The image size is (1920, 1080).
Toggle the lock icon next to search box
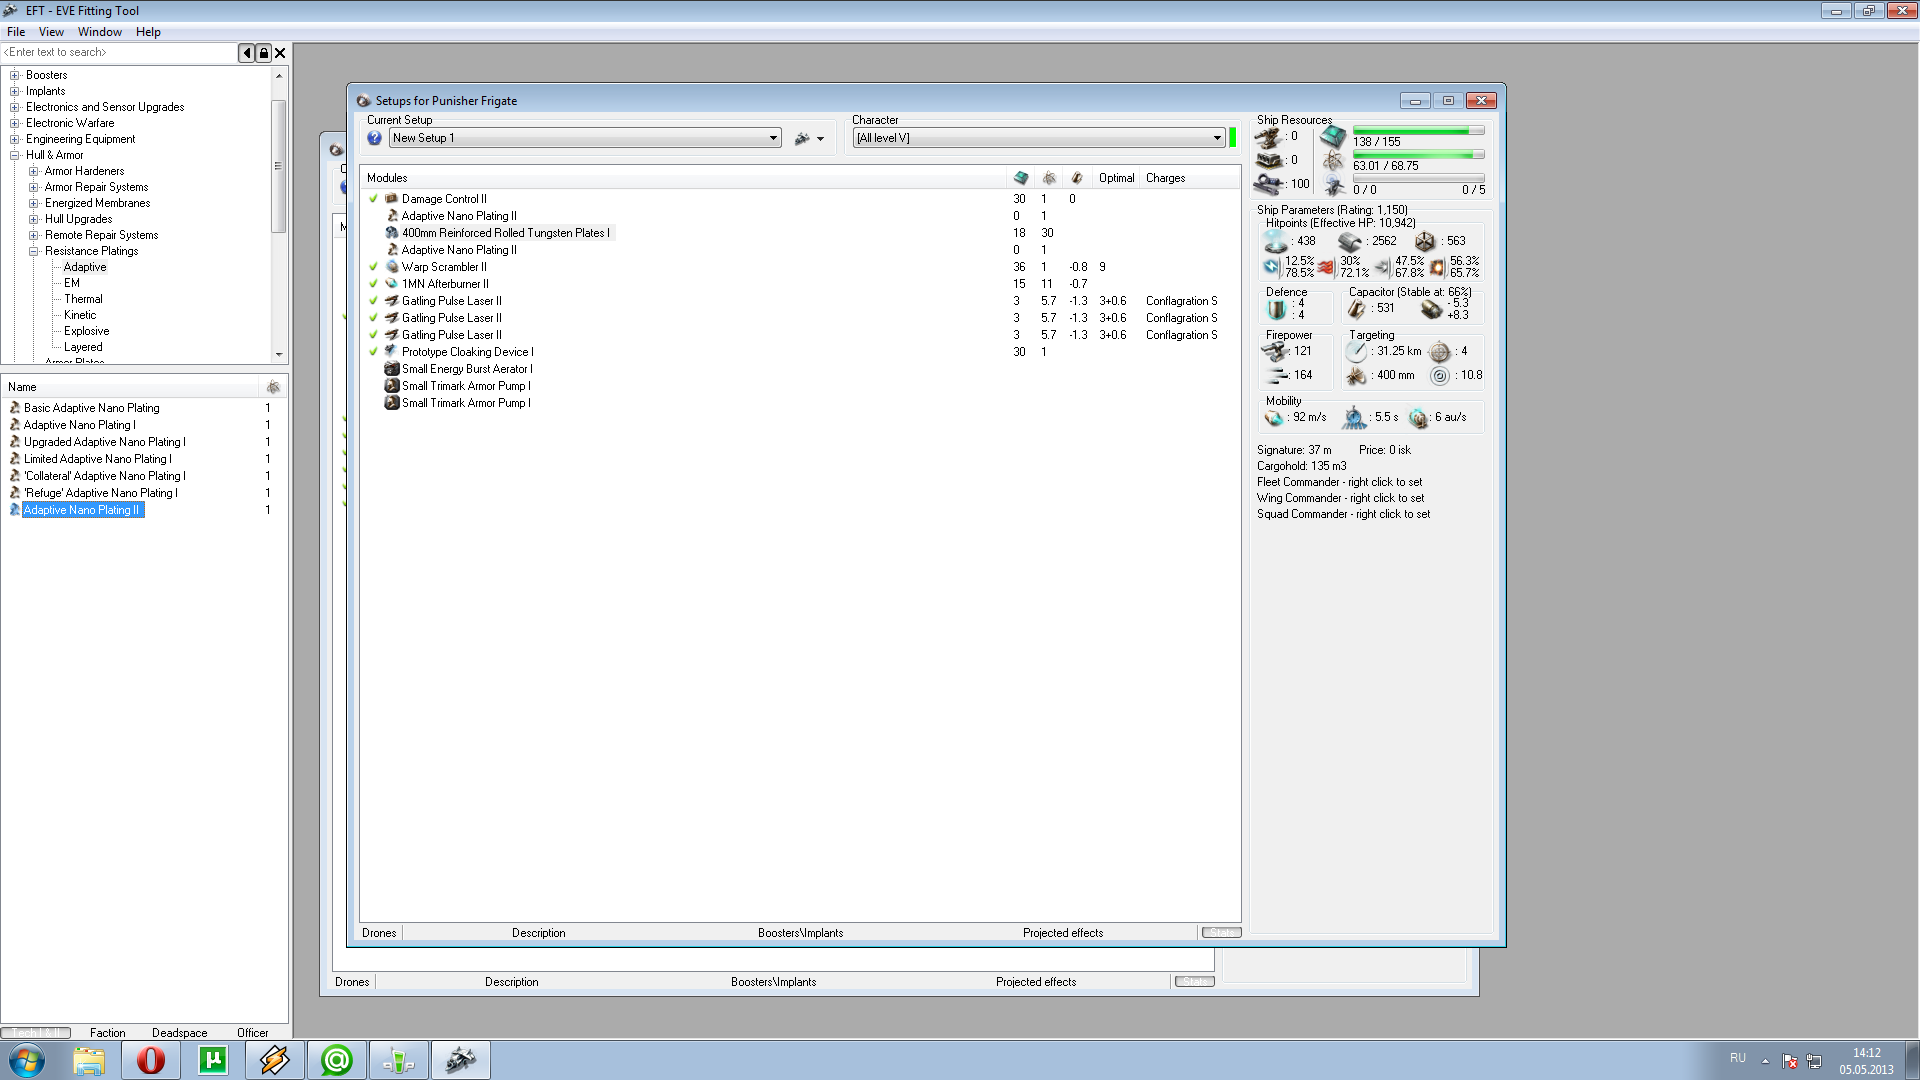pos(263,53)
